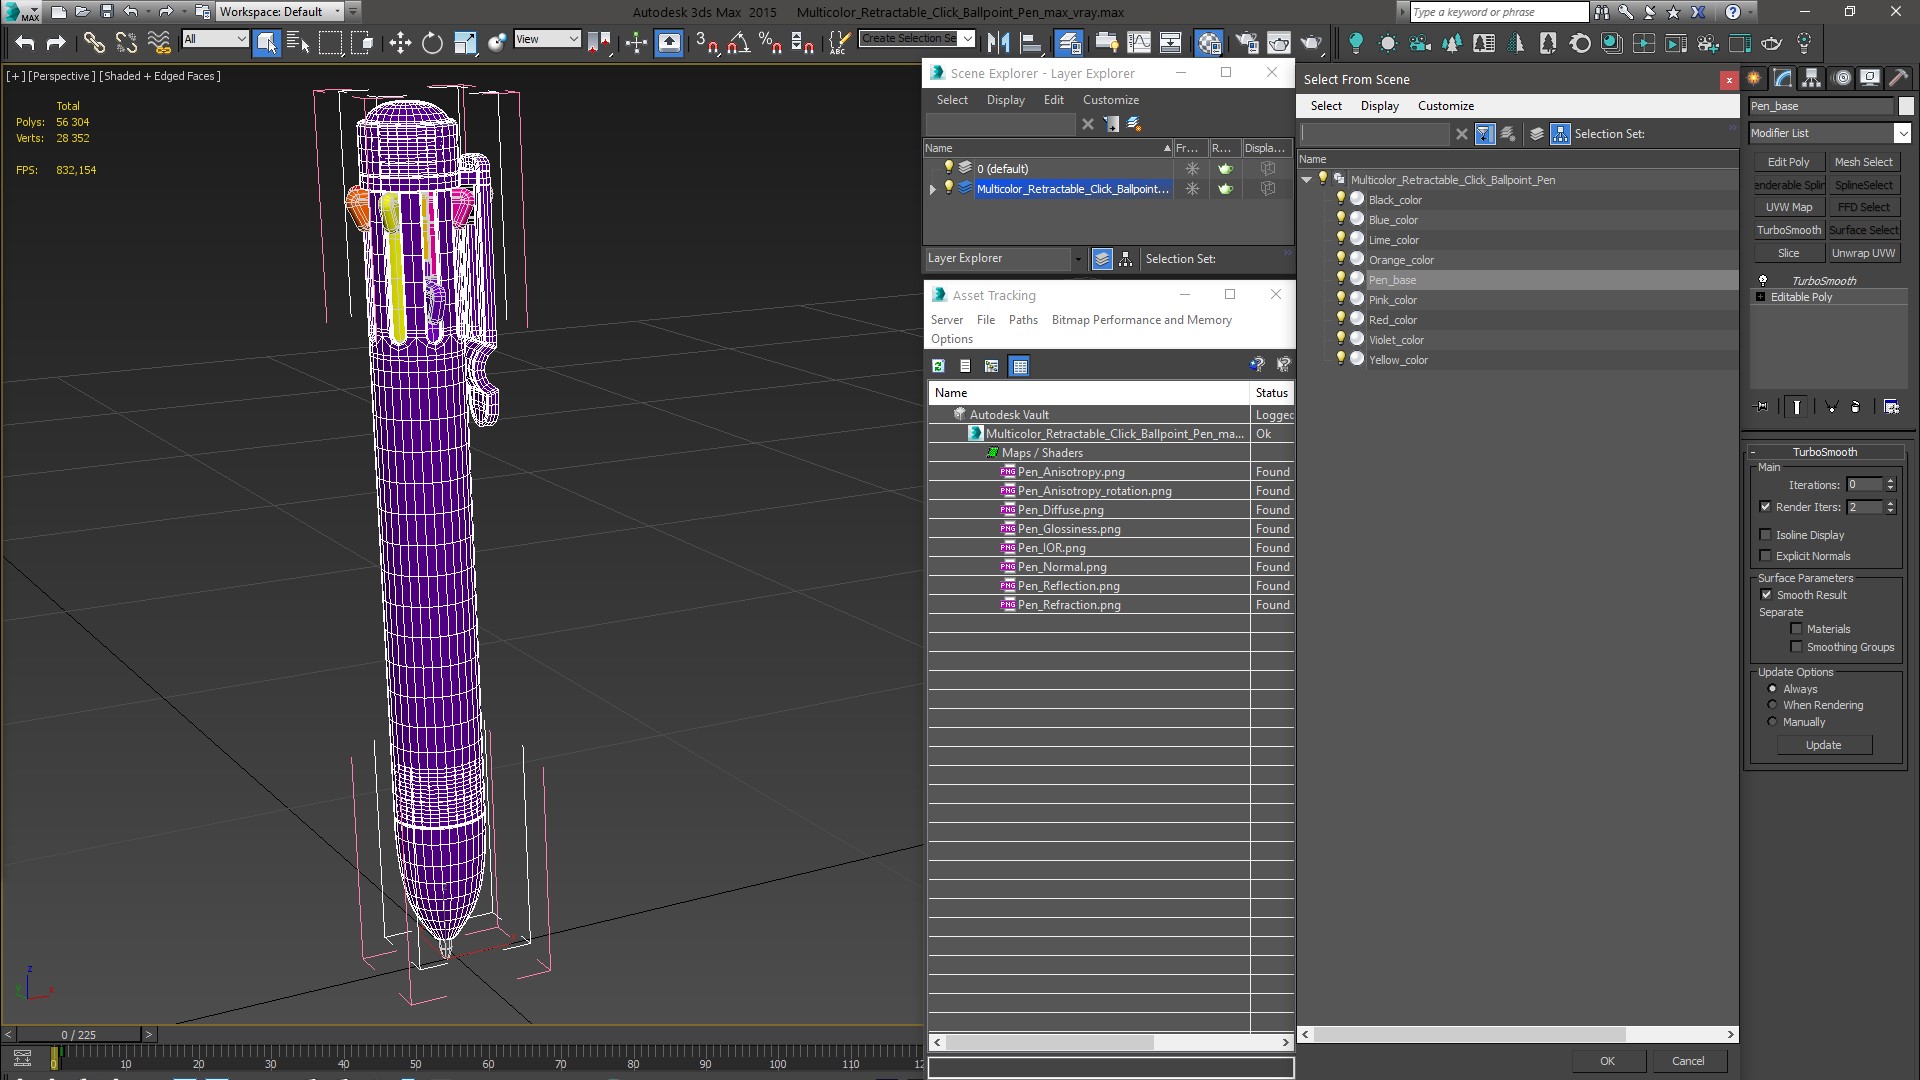Activate the Select and Rotate tool
1920x1080 pixels.
[432, 42]
